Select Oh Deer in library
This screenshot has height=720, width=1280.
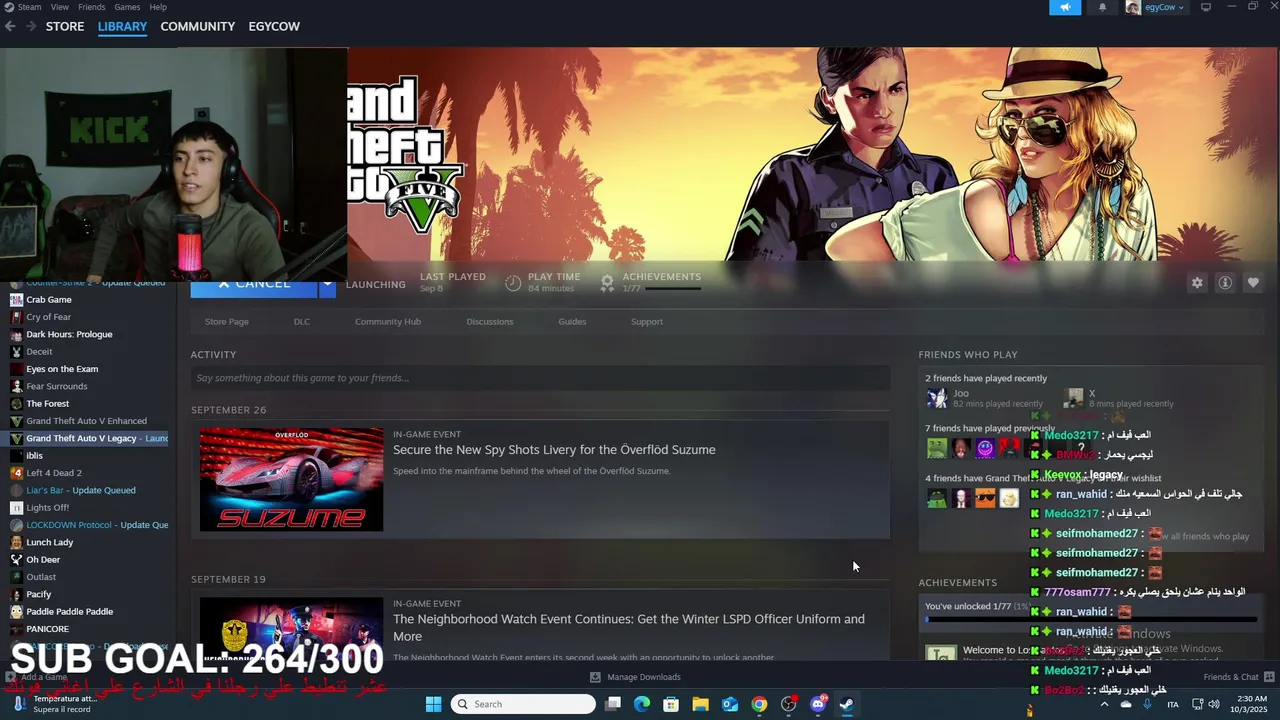(43, 560)
